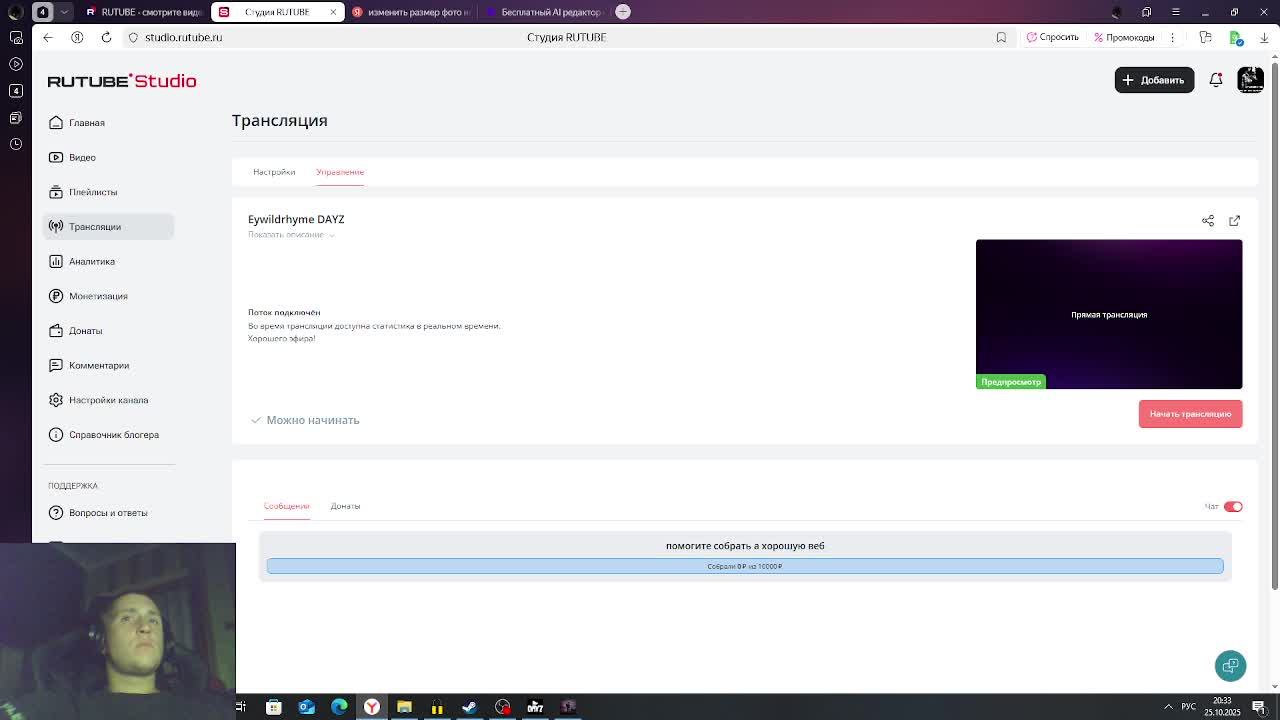Open Комментарии section
The width and height of the screenshot is (1280, 720).
click(108, 365)
